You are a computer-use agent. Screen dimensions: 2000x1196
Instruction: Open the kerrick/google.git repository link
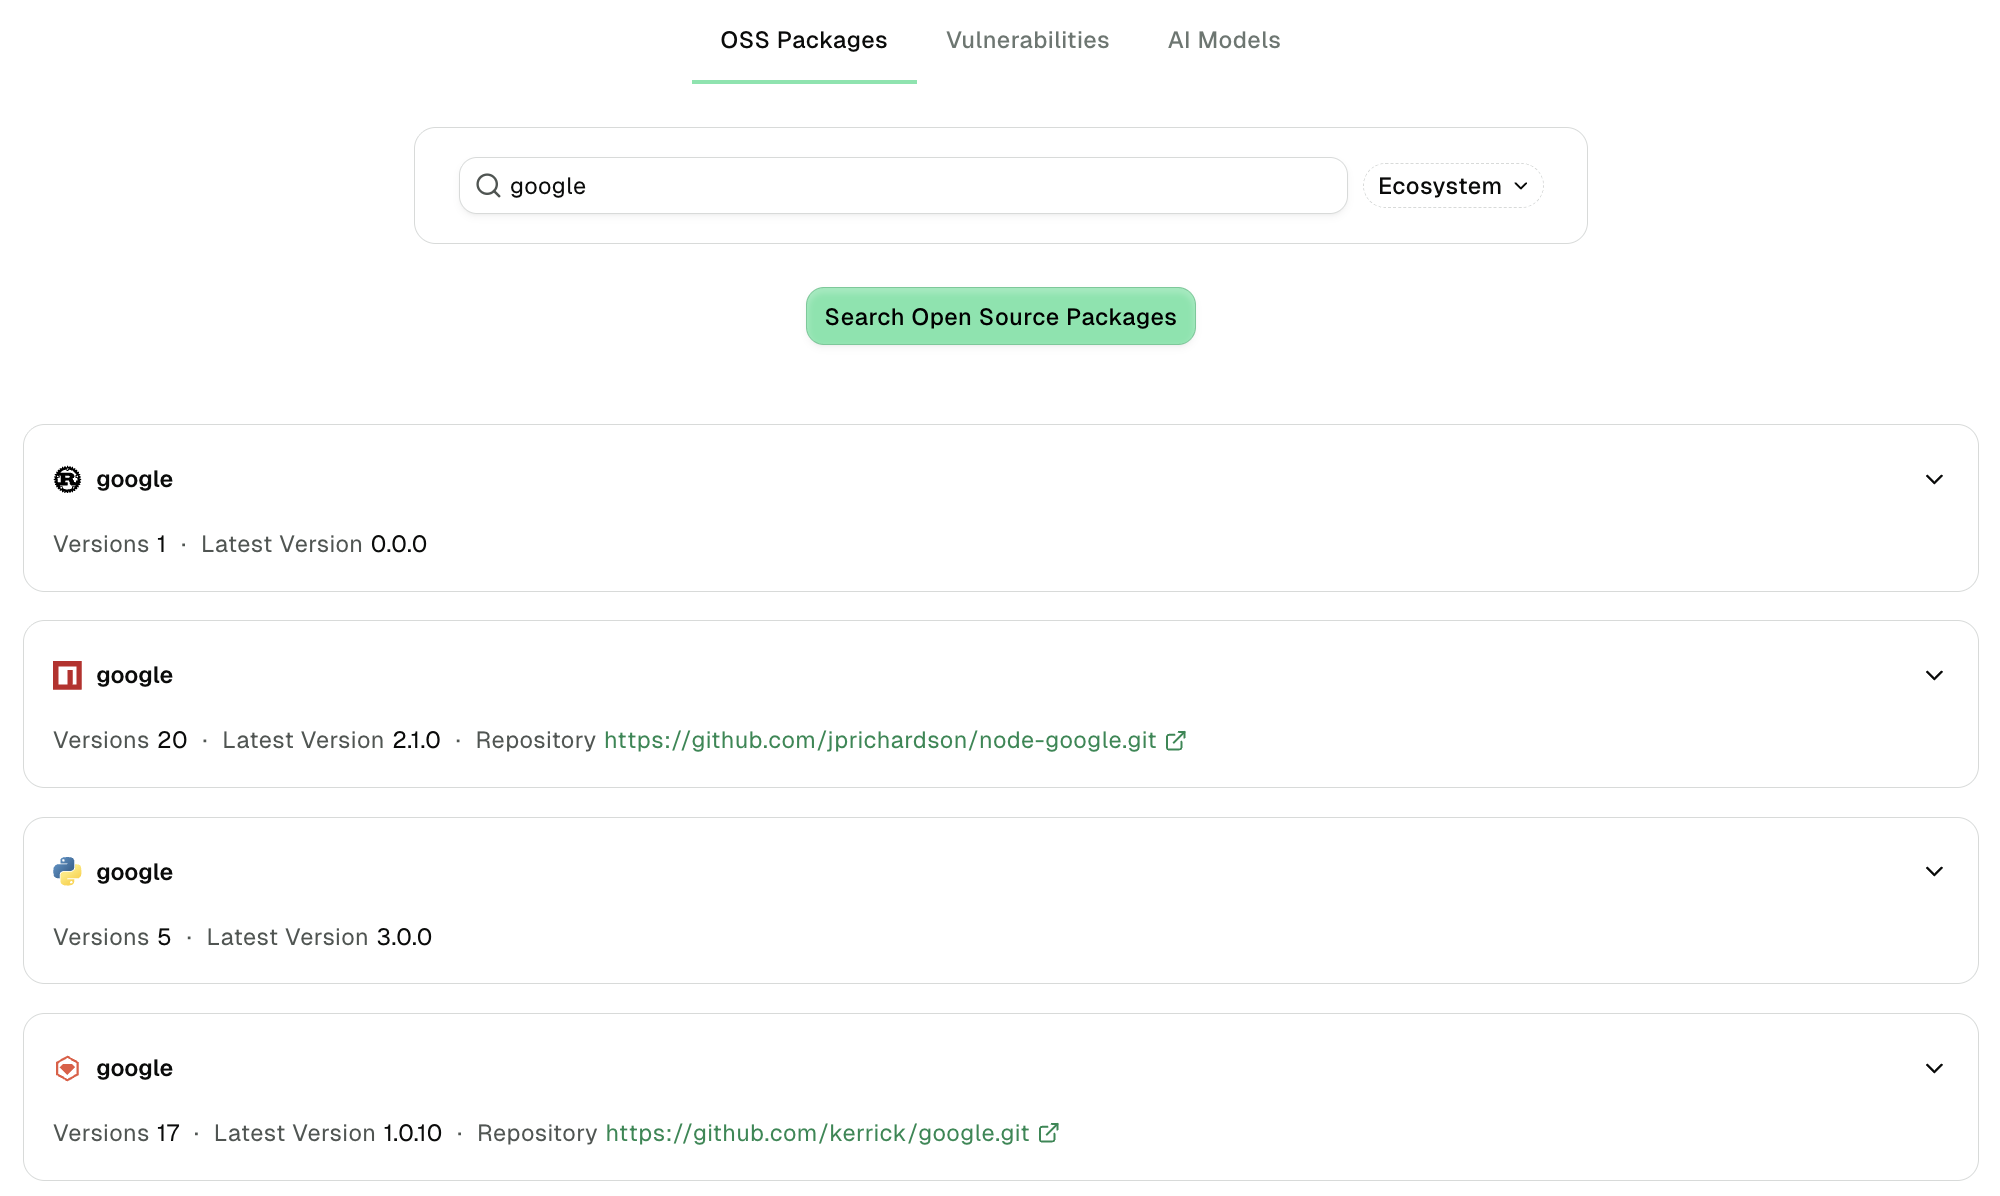[x=817, y=1133]
